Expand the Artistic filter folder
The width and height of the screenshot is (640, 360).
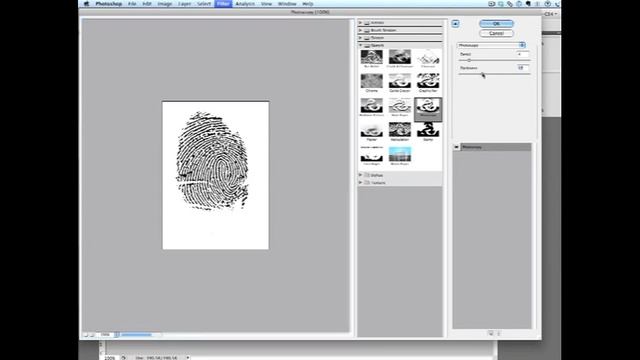click(x=360, y=22)
